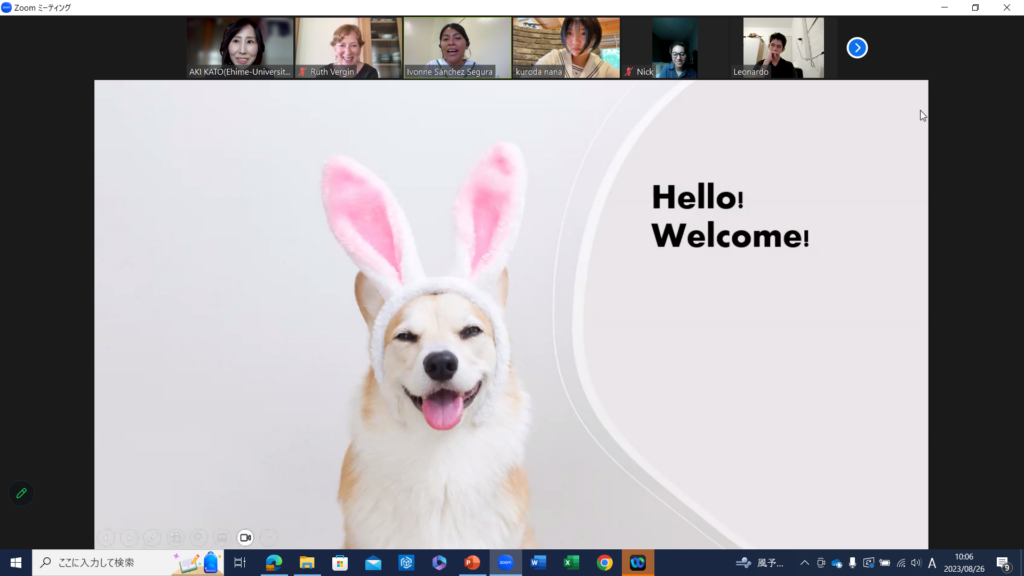
Task: Open the Windows Start menu
Action: click(16, 562)
